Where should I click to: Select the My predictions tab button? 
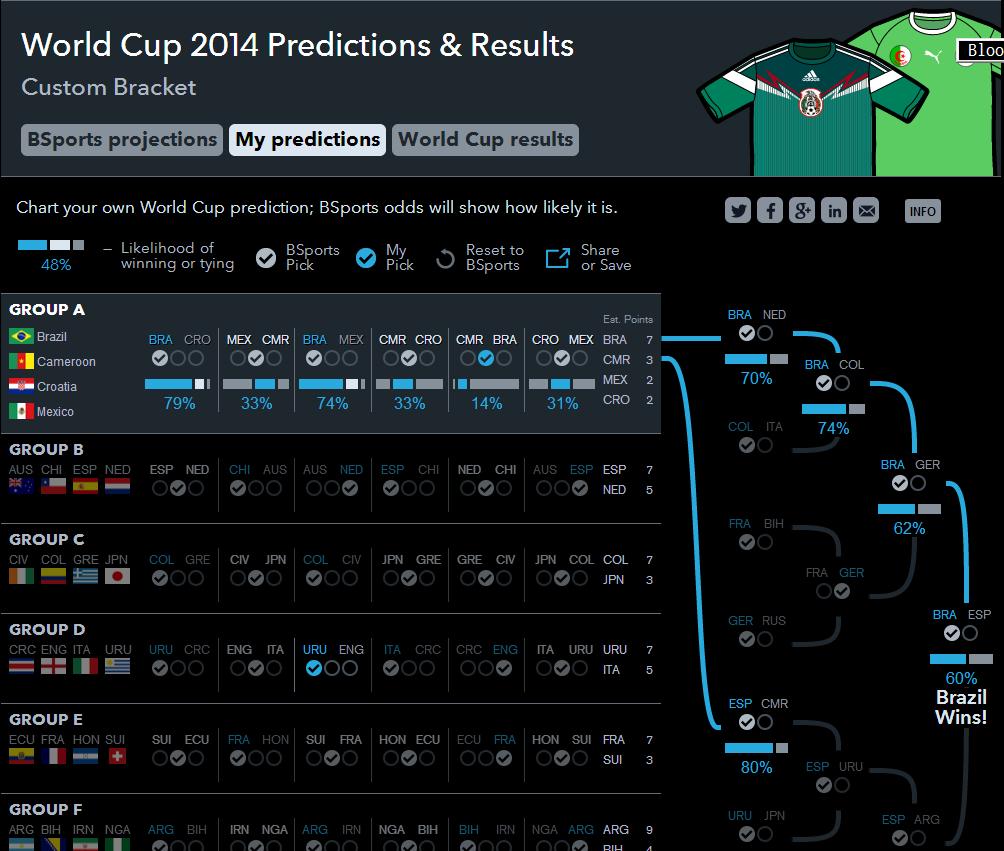point(307,140)
